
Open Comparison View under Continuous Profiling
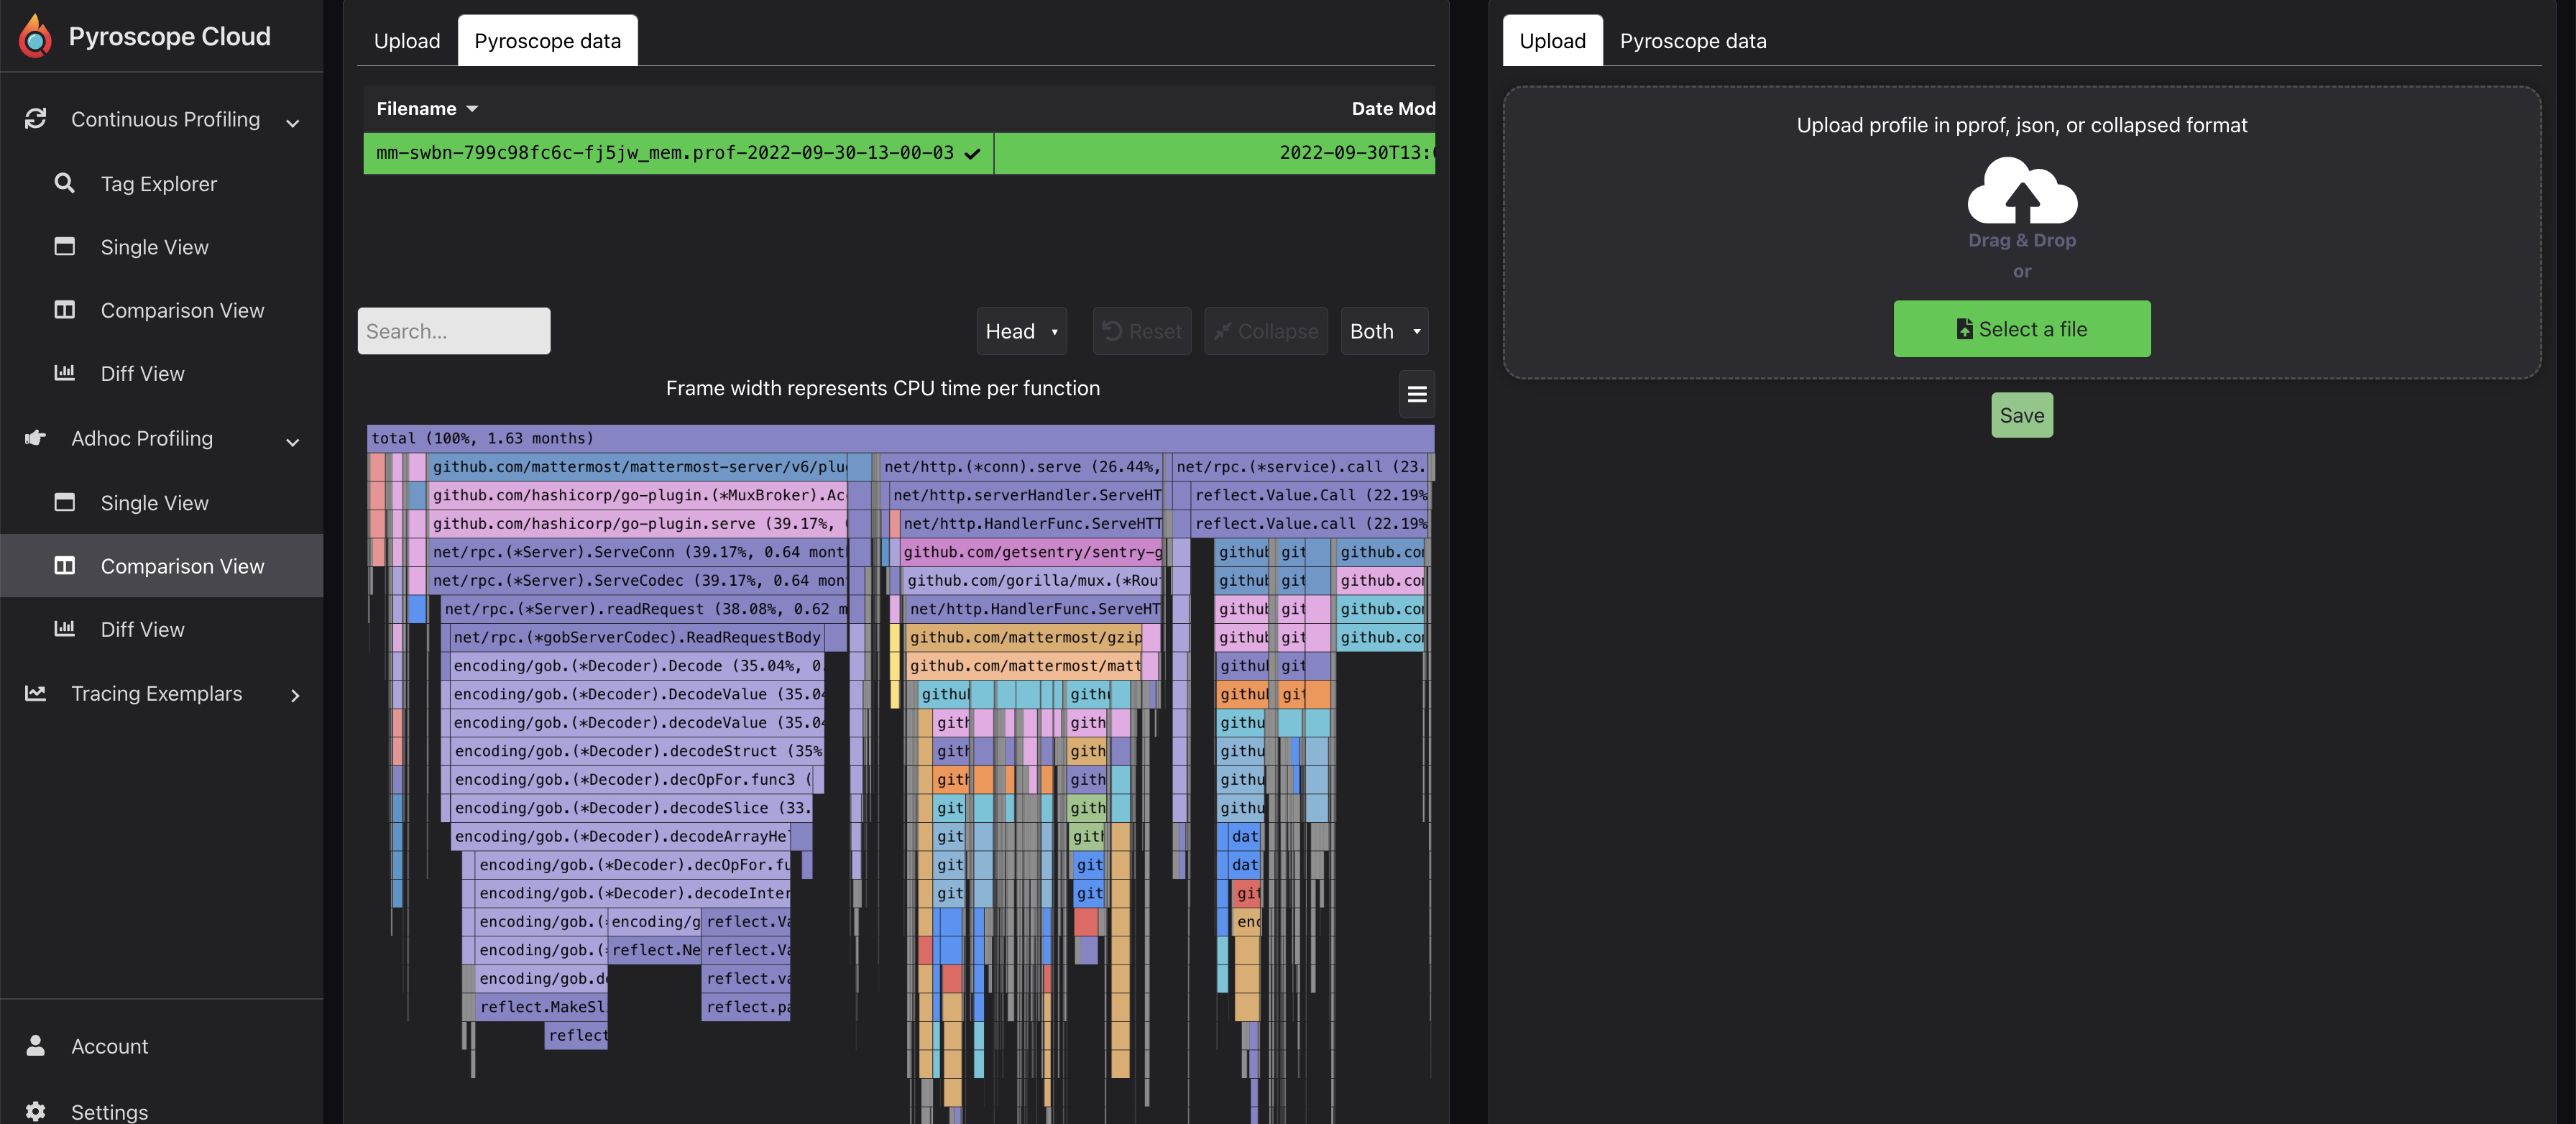(182, 310)
